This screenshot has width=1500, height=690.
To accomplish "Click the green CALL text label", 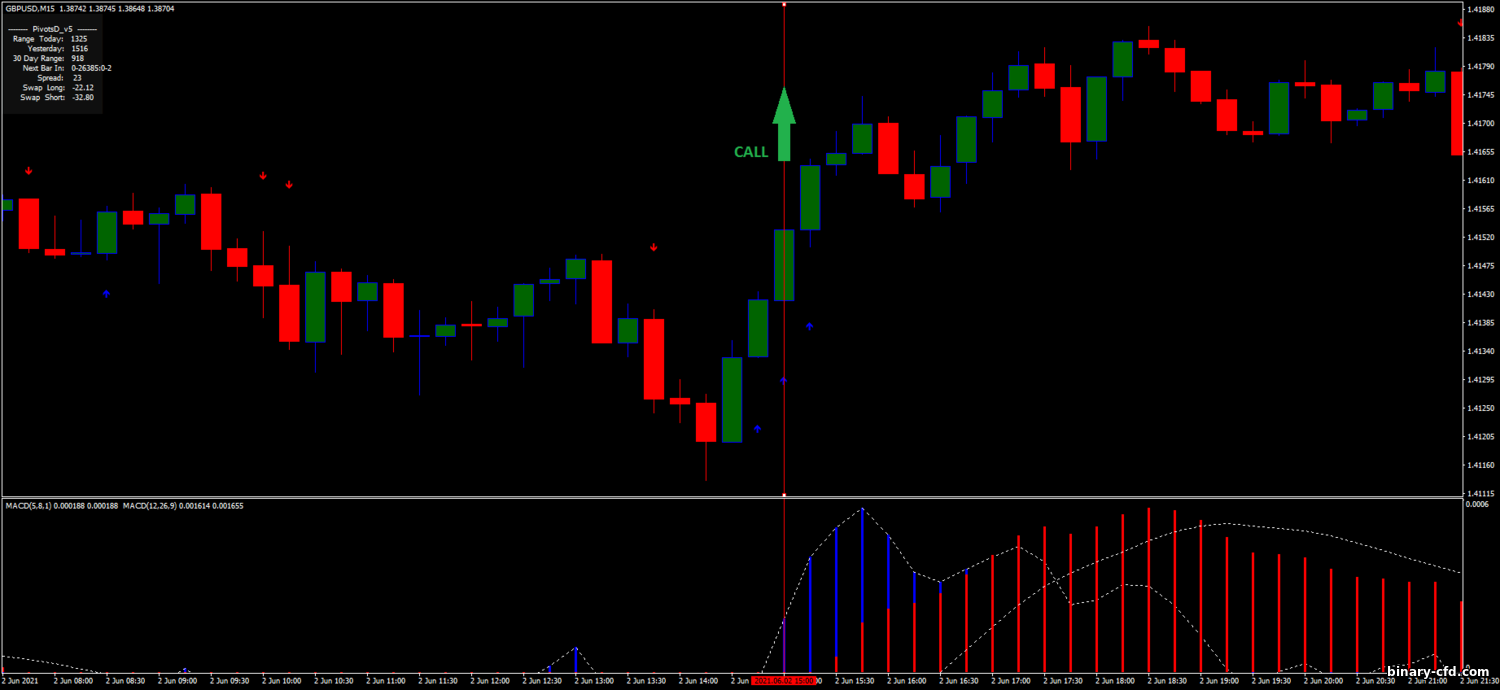I will click(x=751, y=153).
